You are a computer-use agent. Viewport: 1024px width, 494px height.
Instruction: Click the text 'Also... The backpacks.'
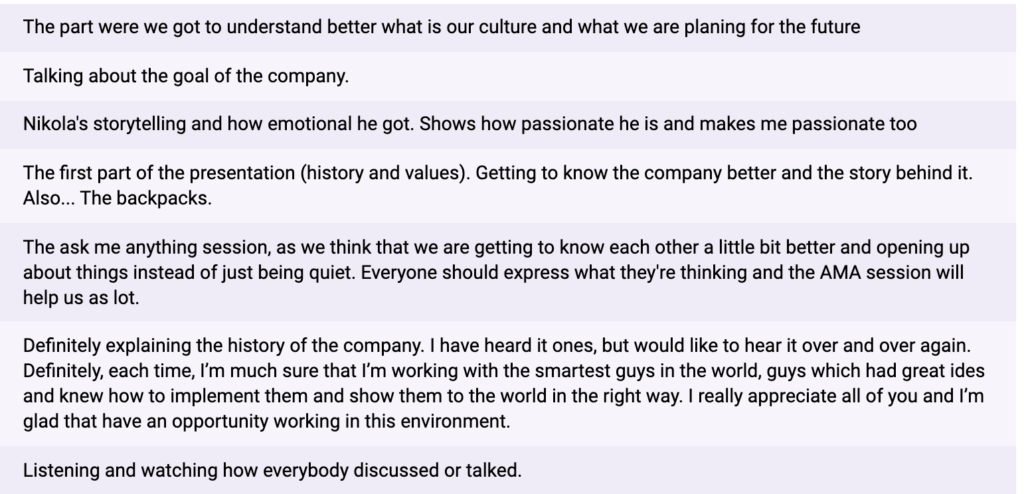[x=118, y=199]
